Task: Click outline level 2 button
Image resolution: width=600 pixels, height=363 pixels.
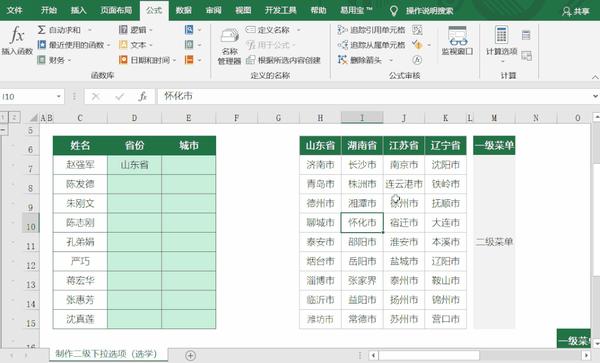Action: pyautogui.click(x=14, y=117)
